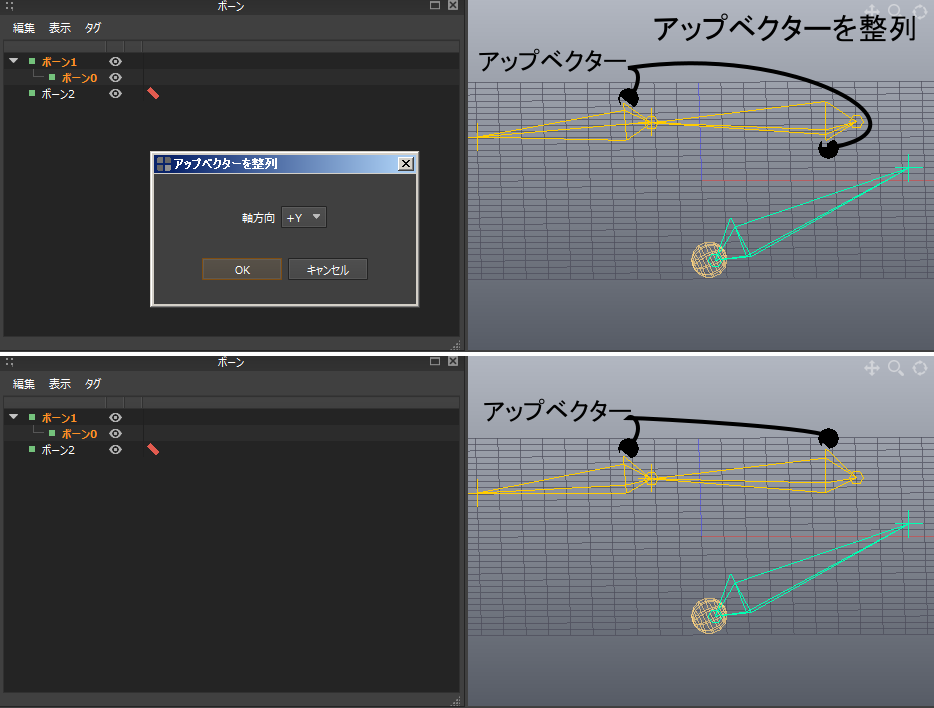
Task: Hide ボーン1 via eye icon, upper panel
Action: (116, 61)
